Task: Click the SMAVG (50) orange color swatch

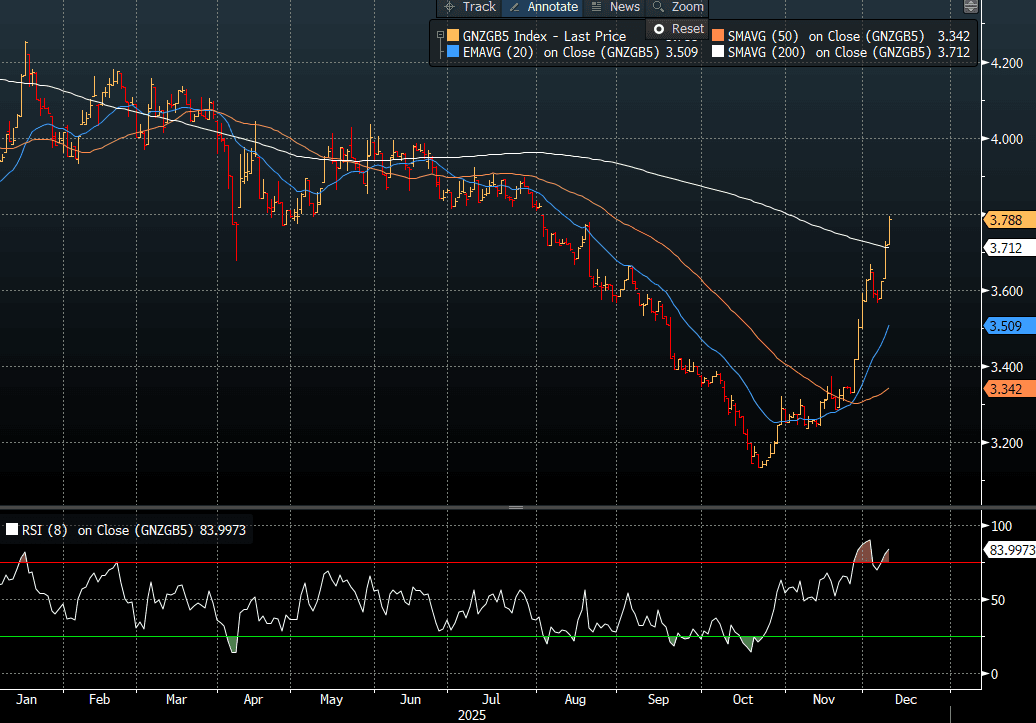Action: click(717, 37)
